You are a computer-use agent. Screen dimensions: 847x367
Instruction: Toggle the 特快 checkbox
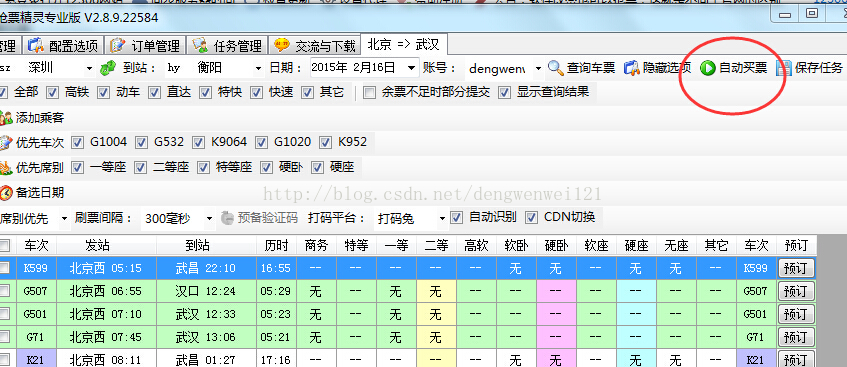205,92
